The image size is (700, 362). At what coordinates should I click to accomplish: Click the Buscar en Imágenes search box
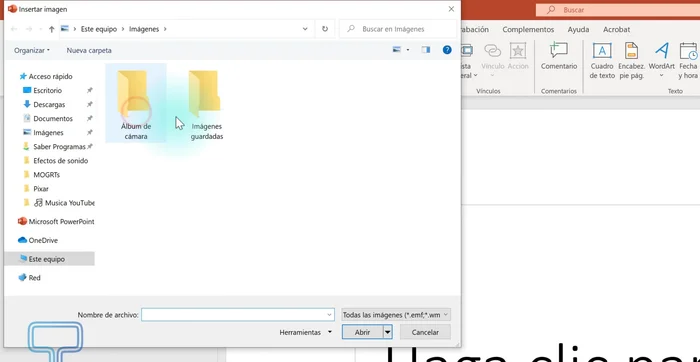(x=398, y=29)
